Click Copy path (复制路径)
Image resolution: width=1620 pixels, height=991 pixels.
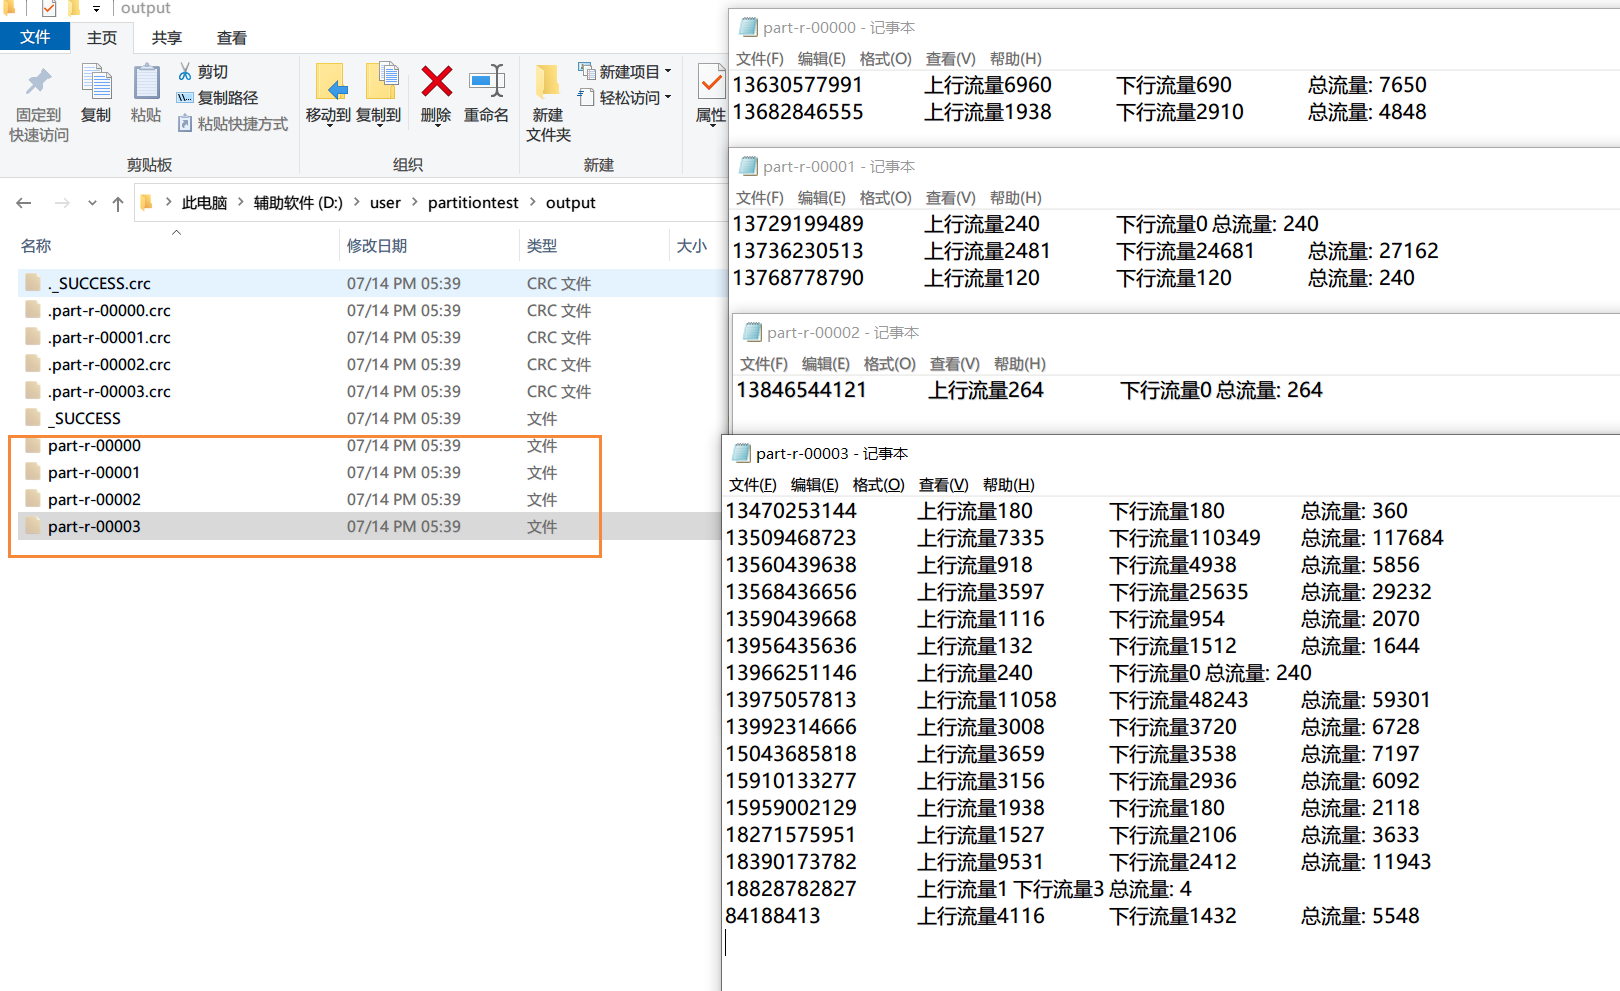[217, 98]
